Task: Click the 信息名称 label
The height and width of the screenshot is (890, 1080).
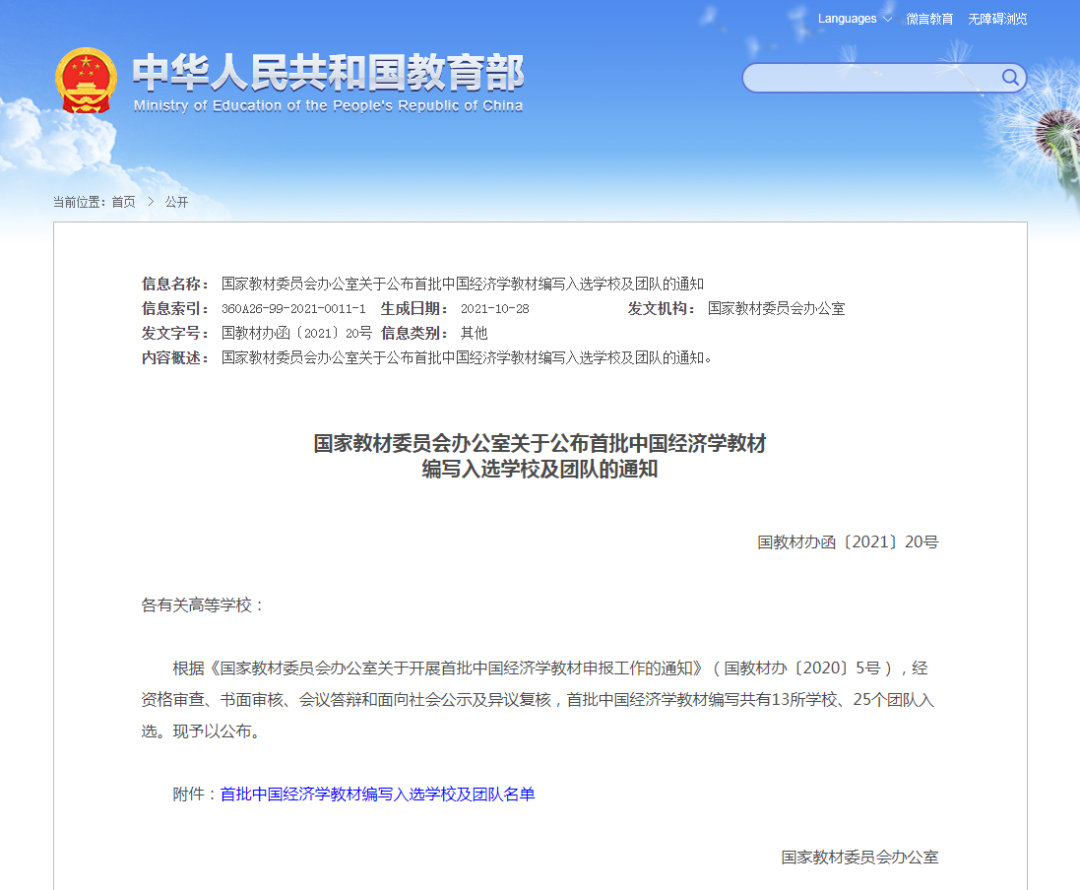Action: click(174, 284)
